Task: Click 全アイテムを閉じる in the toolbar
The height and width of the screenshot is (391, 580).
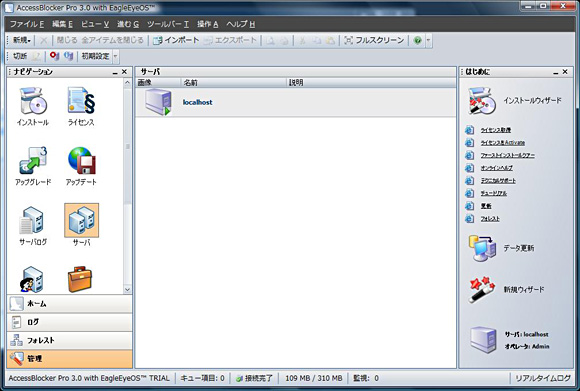Action: pos(112,40)
